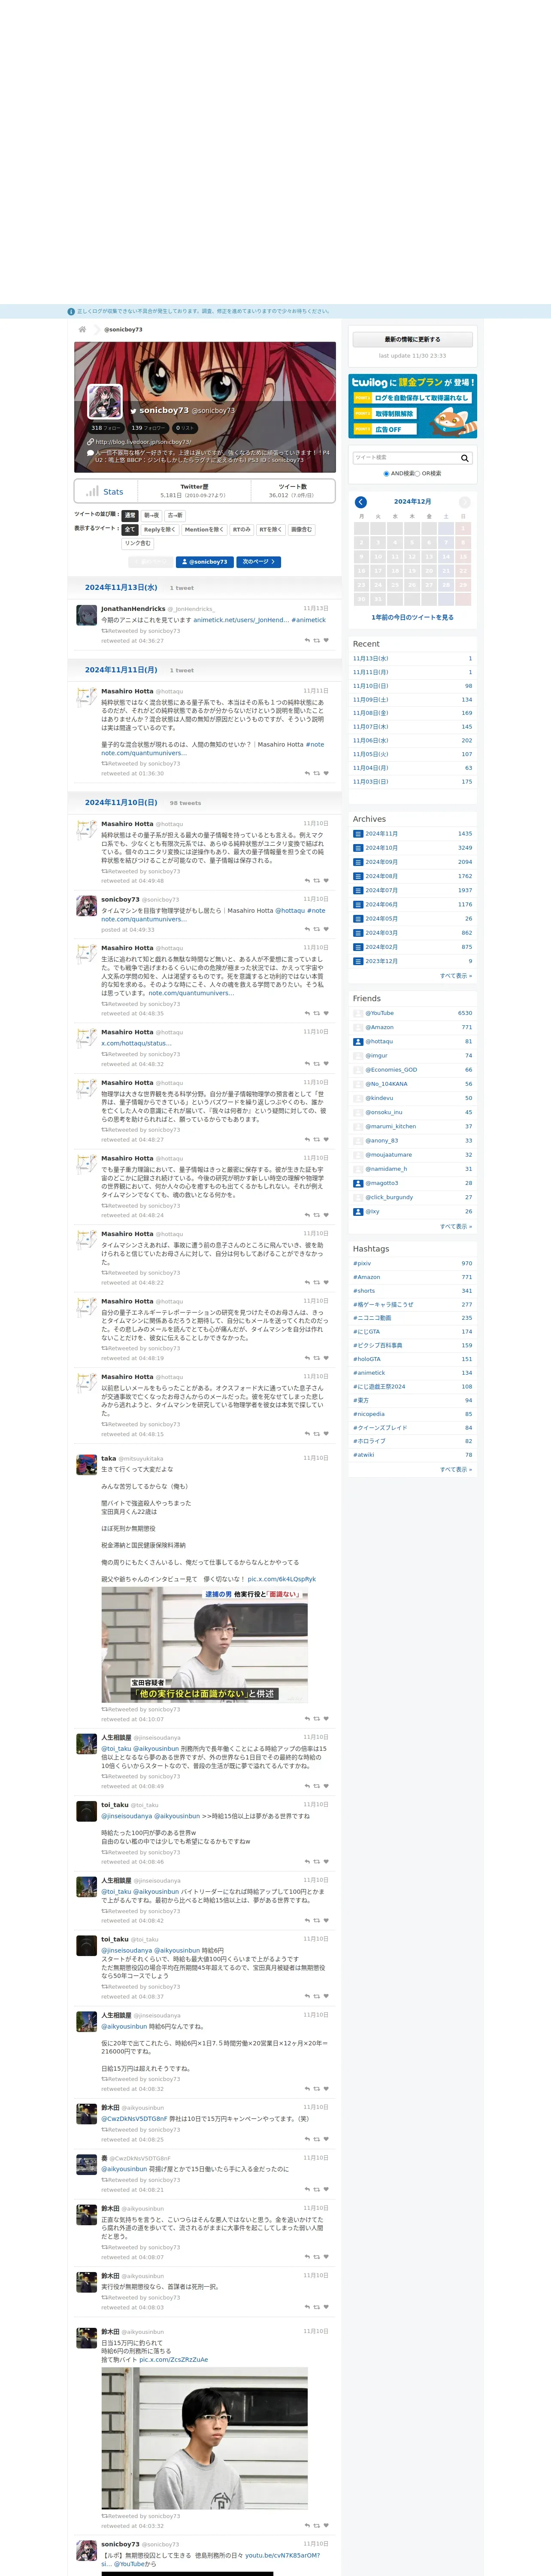The height and width of the screenshot is (2576, 551).
Task: Open the 318 フォロー count
Action: click(106, 428)
